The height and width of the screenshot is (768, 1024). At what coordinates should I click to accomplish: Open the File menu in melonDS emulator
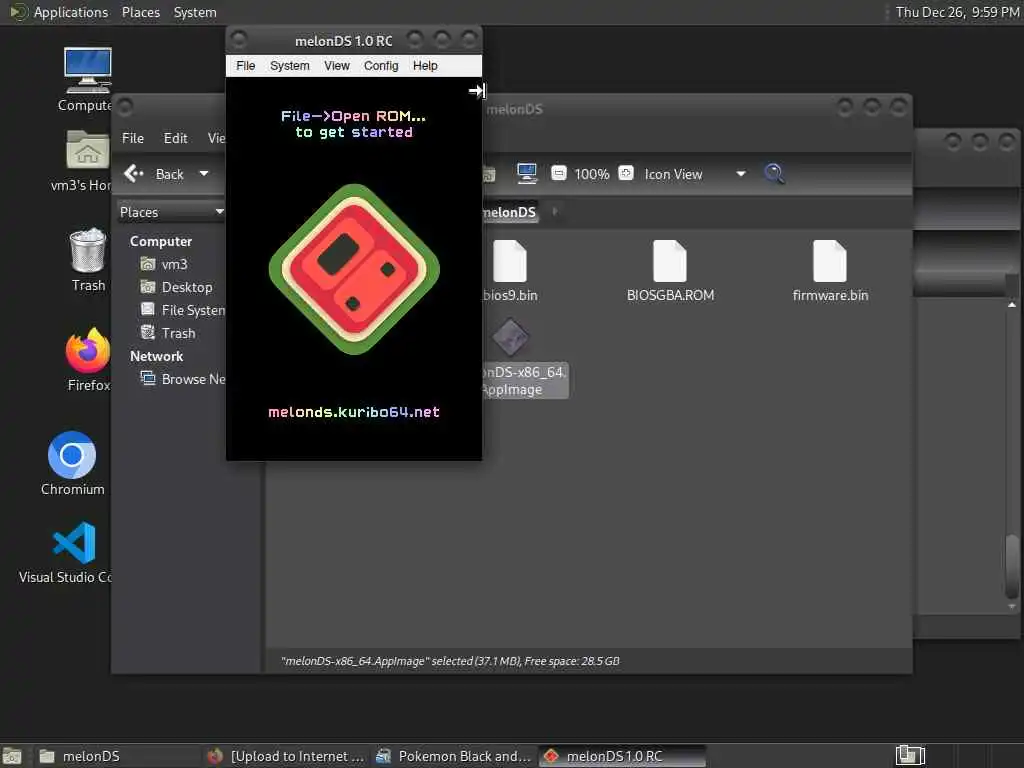[x=246, y=66]
